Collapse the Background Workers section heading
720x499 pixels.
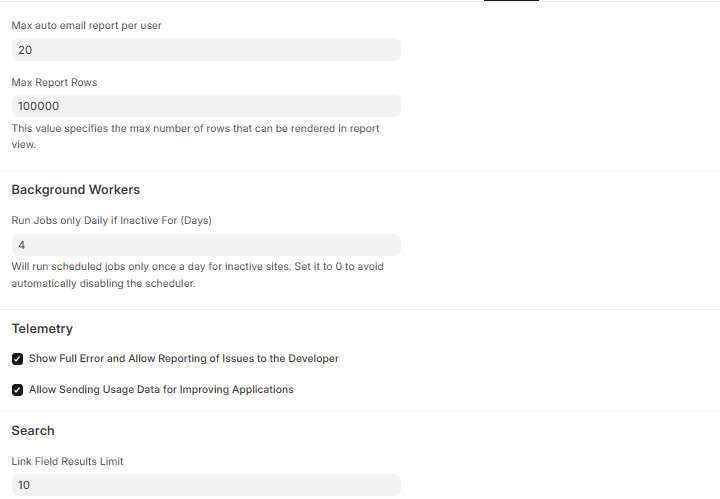tap(76, 190)
